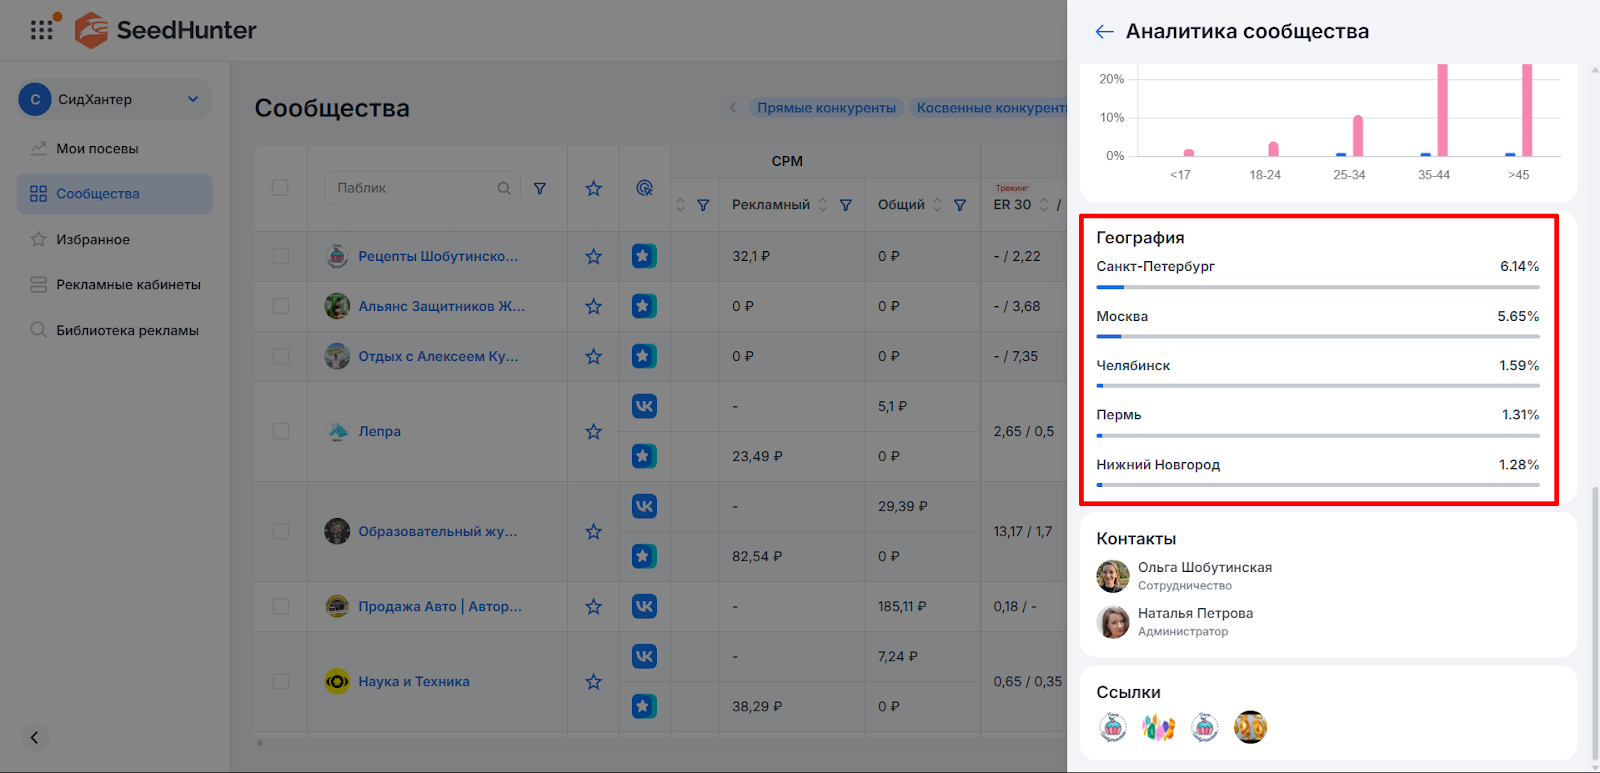This screenshot has height=773, width=1600.
Task: Click filter icon beside Рекламный column
Action: point(846,205)
